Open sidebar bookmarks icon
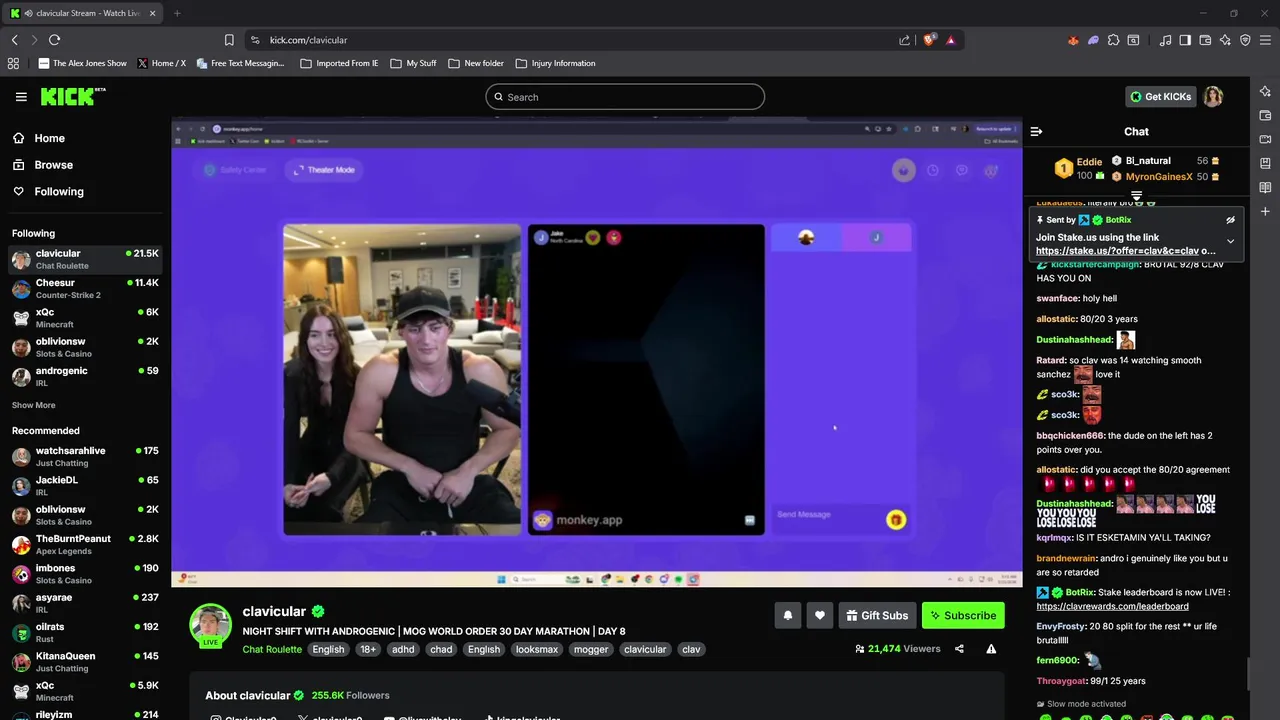The image size is (1280, 720). tap(1265, 163)
